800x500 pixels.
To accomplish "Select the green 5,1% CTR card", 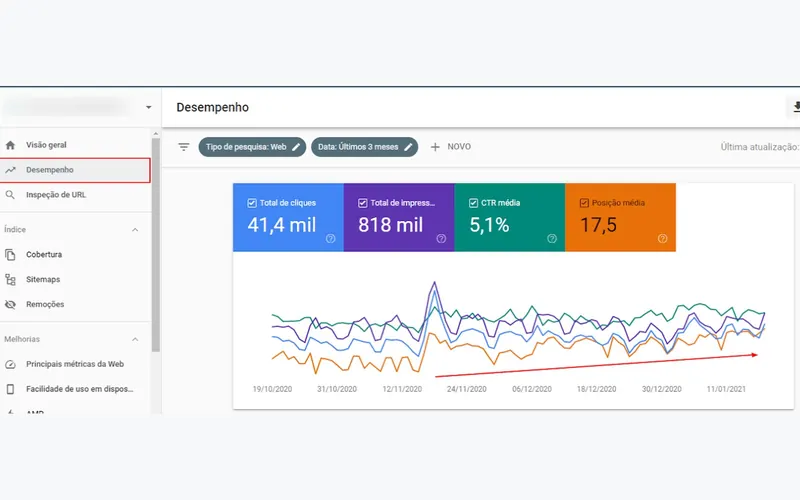I will click(510, 217).
